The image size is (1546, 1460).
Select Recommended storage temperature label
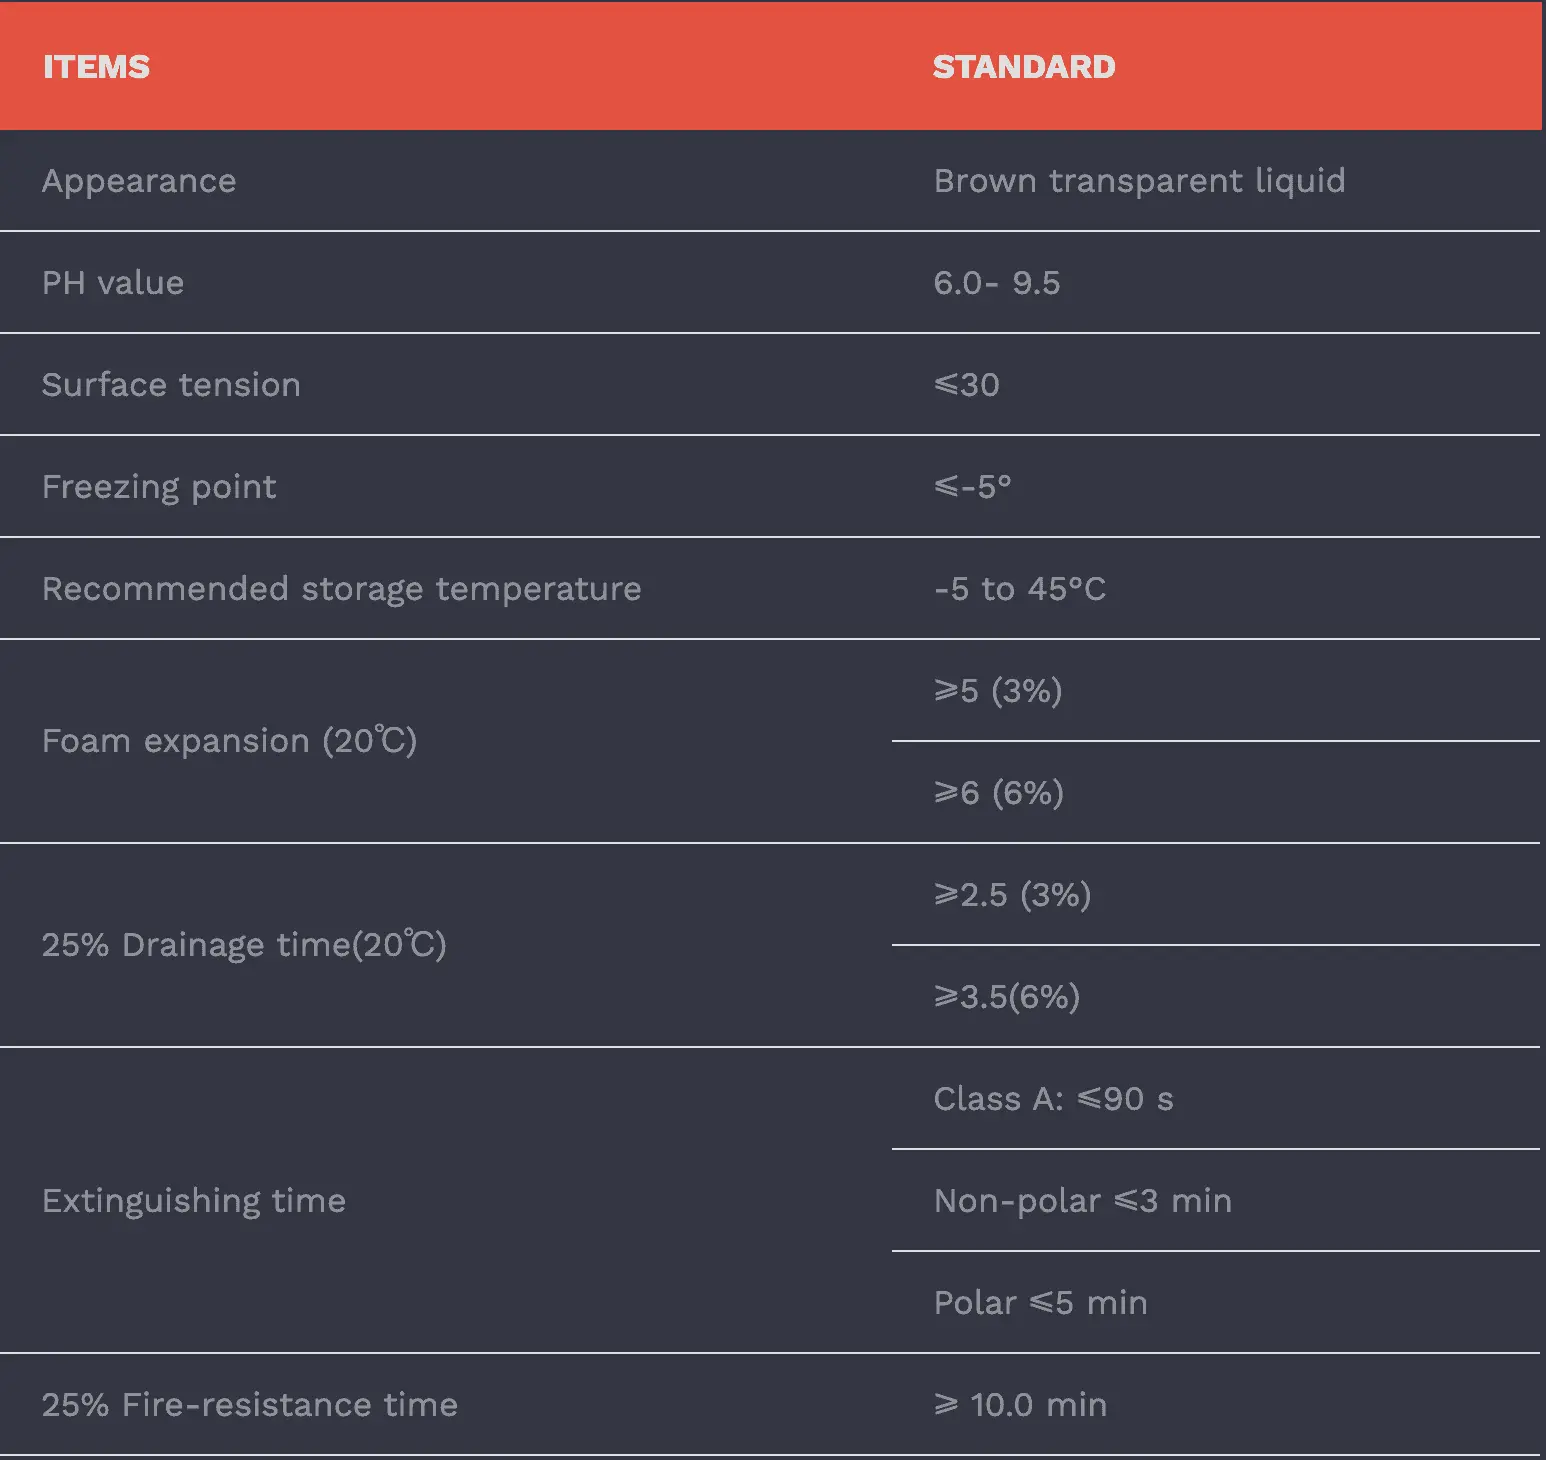[341, 589]
